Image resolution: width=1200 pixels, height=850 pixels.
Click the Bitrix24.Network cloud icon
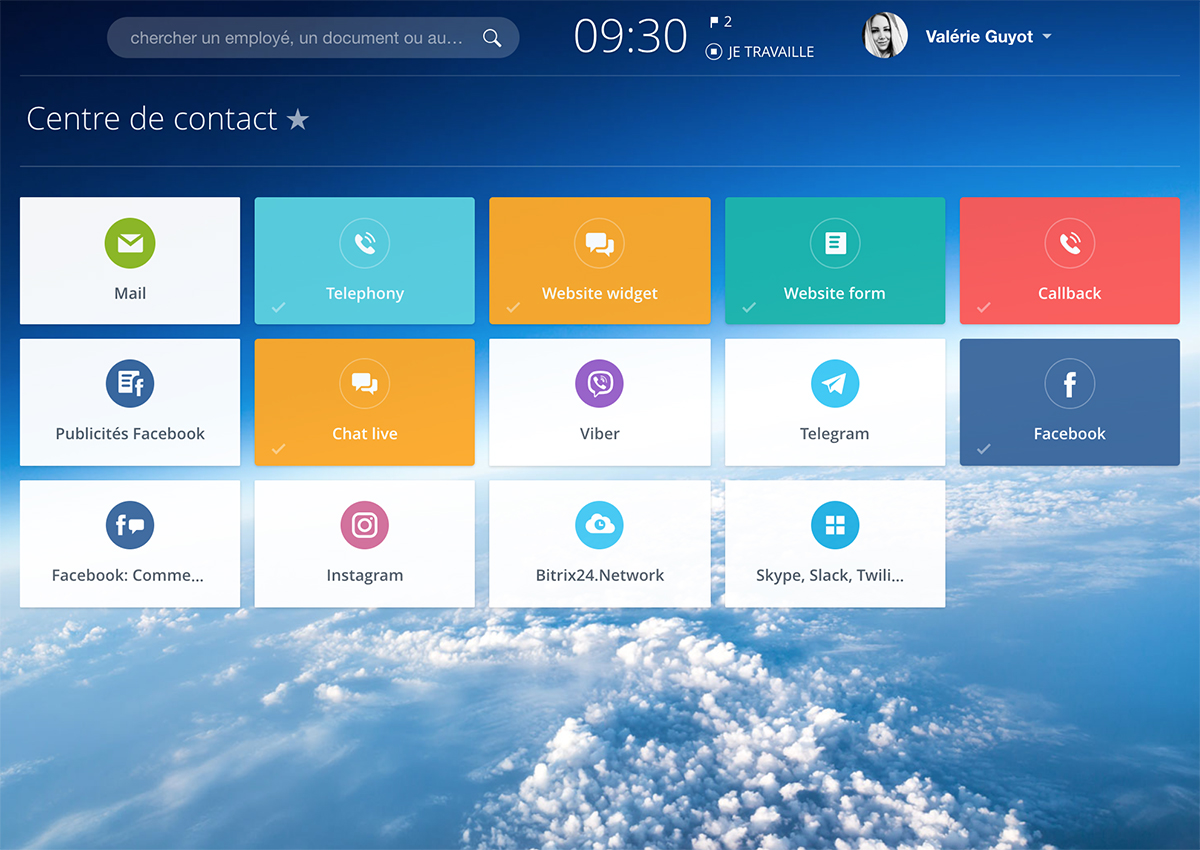click(x=599, y=525)
